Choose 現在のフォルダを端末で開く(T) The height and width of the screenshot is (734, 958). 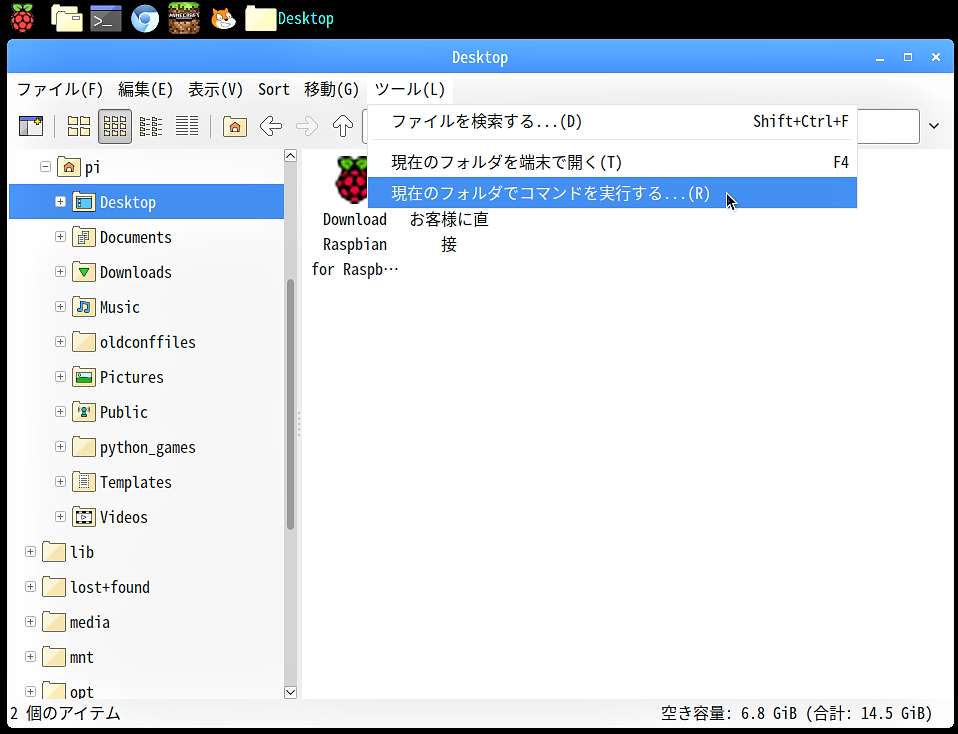point(612,163)
